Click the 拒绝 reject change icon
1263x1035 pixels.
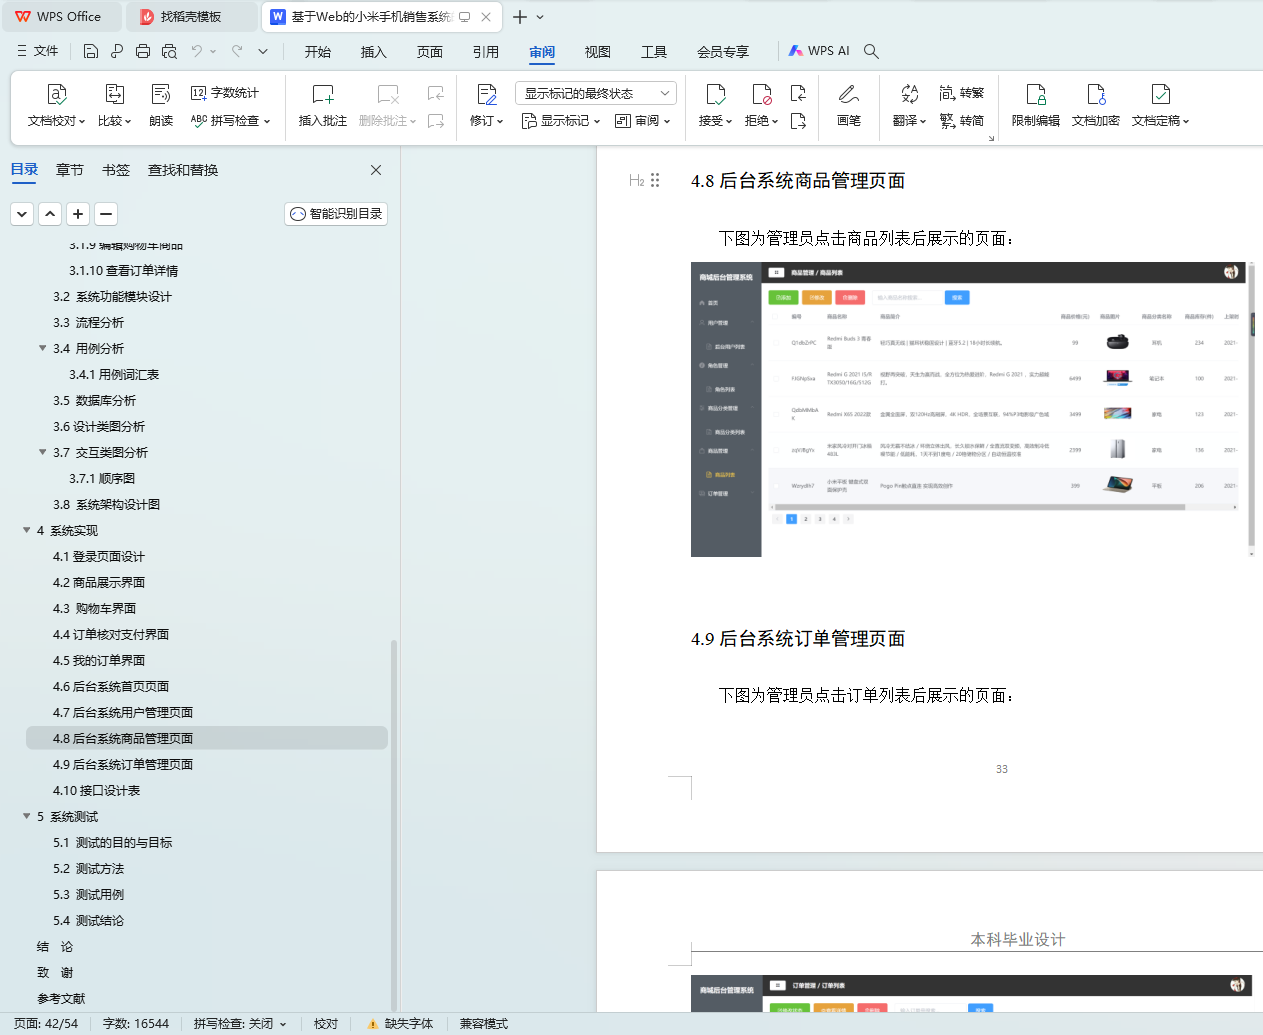(761, 94)
